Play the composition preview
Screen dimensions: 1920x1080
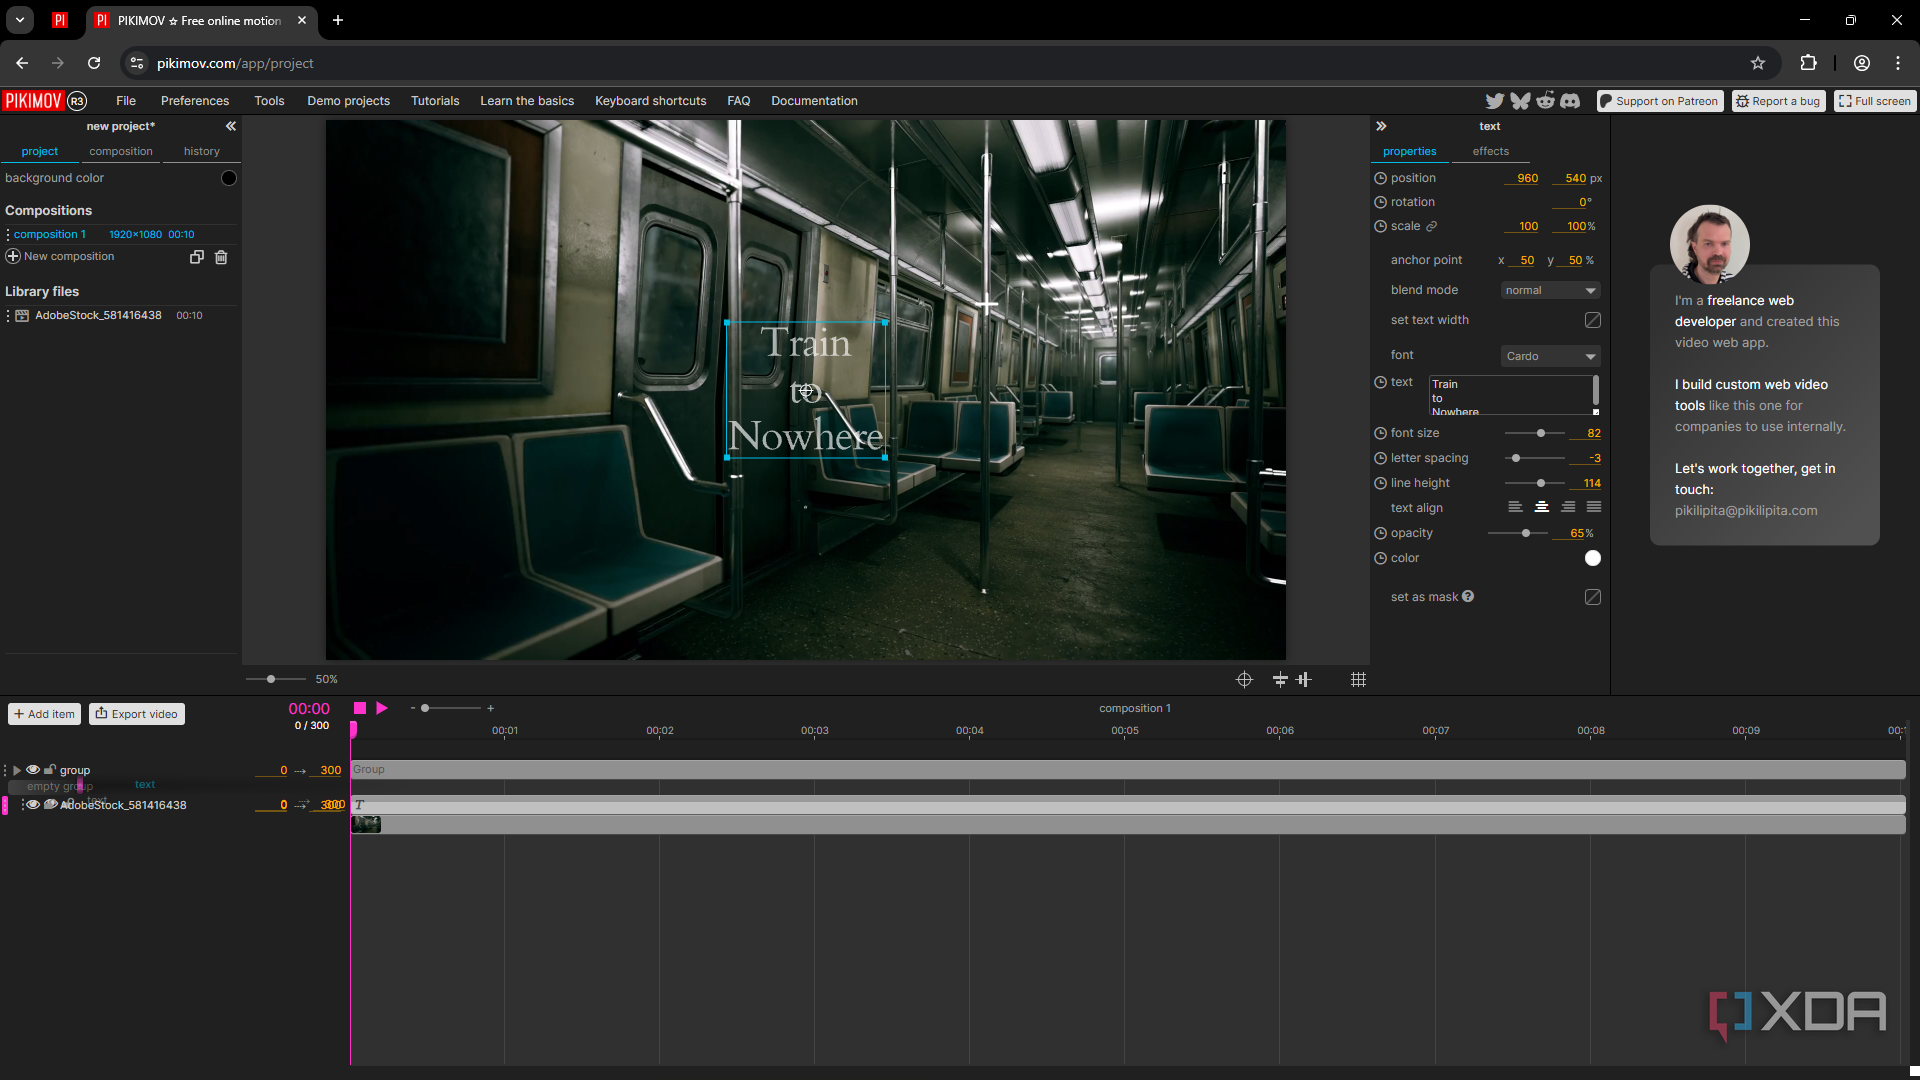coord(382,708)
